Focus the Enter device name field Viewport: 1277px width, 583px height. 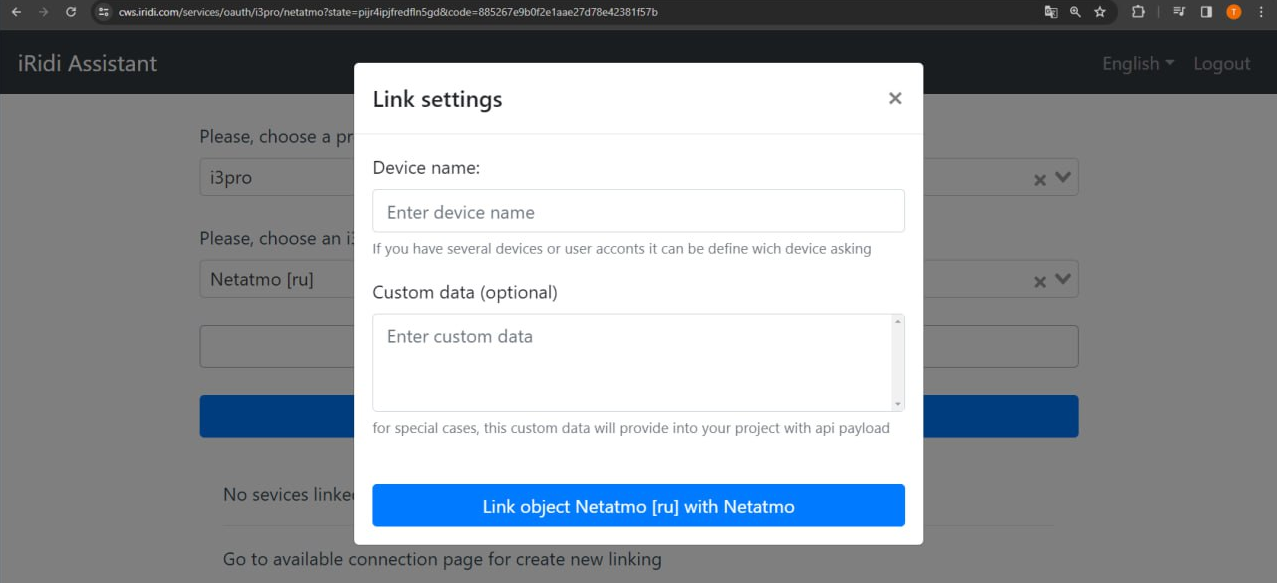tap(638, 212)
